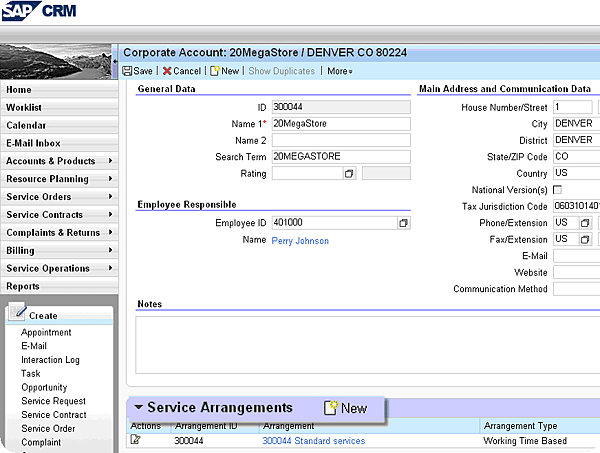Open Fax country value help icon
The width and height of the screenshot is (600, 453).
click(x=585, y=240)
